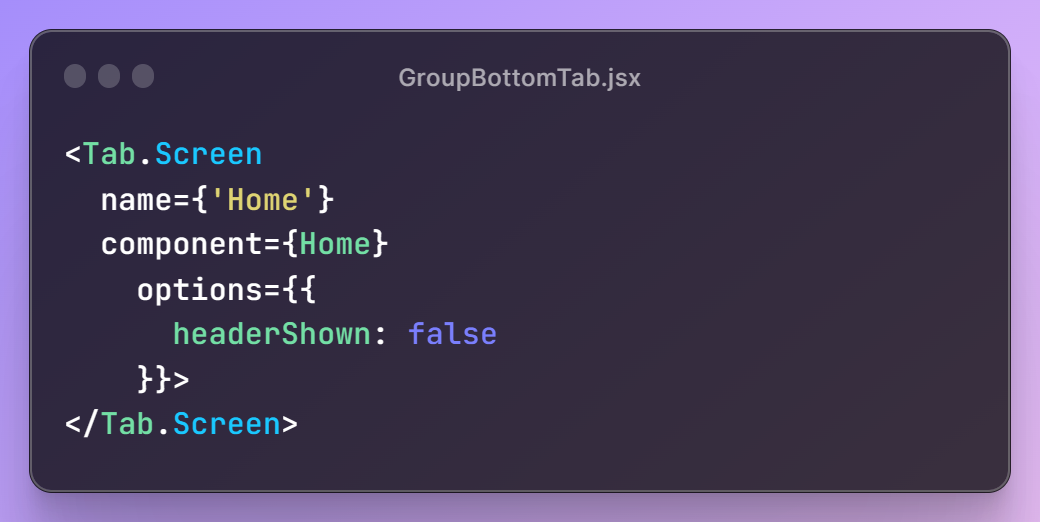Click Screen in the opening tag
Image resolution: width=1040 pixels, height=522 pixels.
point(209,154)
